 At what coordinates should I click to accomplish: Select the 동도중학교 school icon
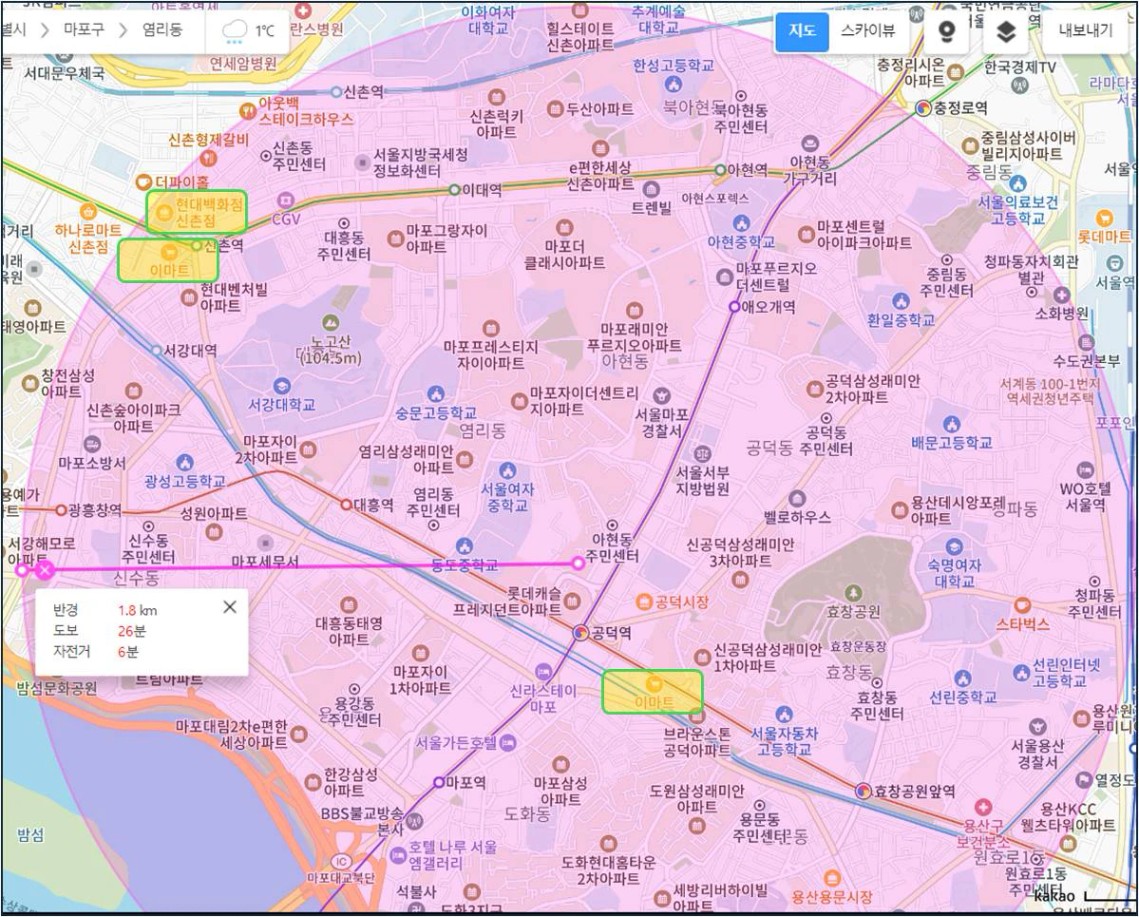coord(464,546)
